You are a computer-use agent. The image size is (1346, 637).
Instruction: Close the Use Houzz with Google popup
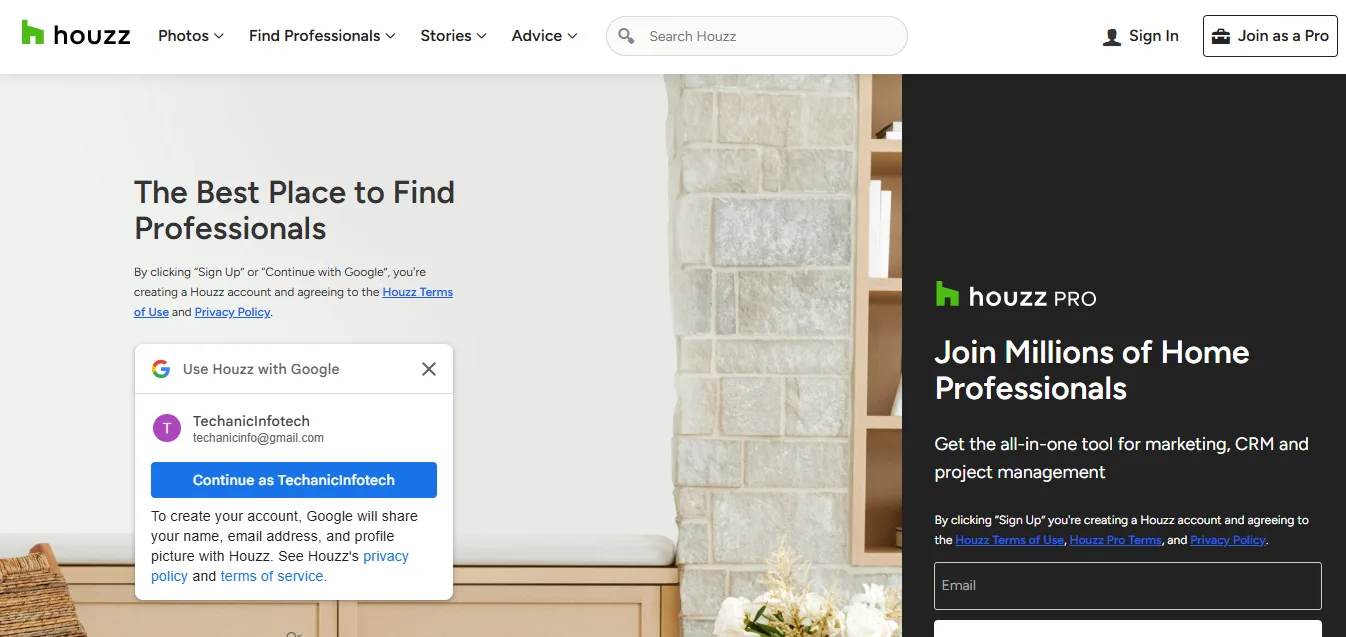(429, 369)
